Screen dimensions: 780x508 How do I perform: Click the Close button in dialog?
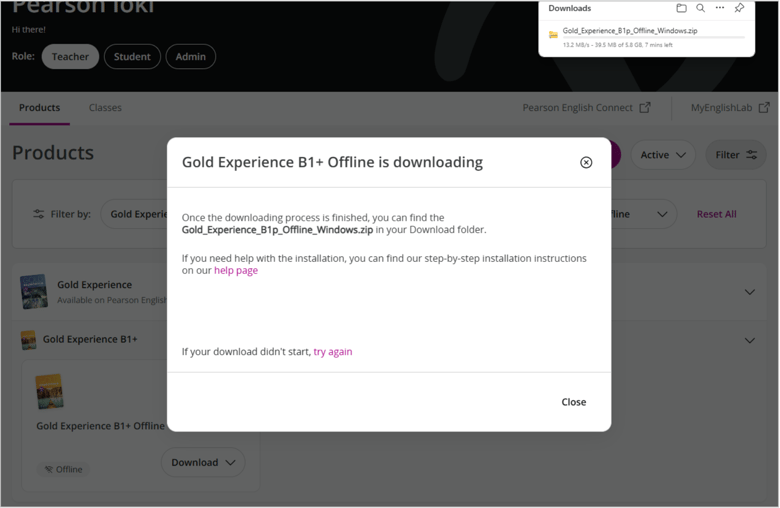(x=574, y=402)
